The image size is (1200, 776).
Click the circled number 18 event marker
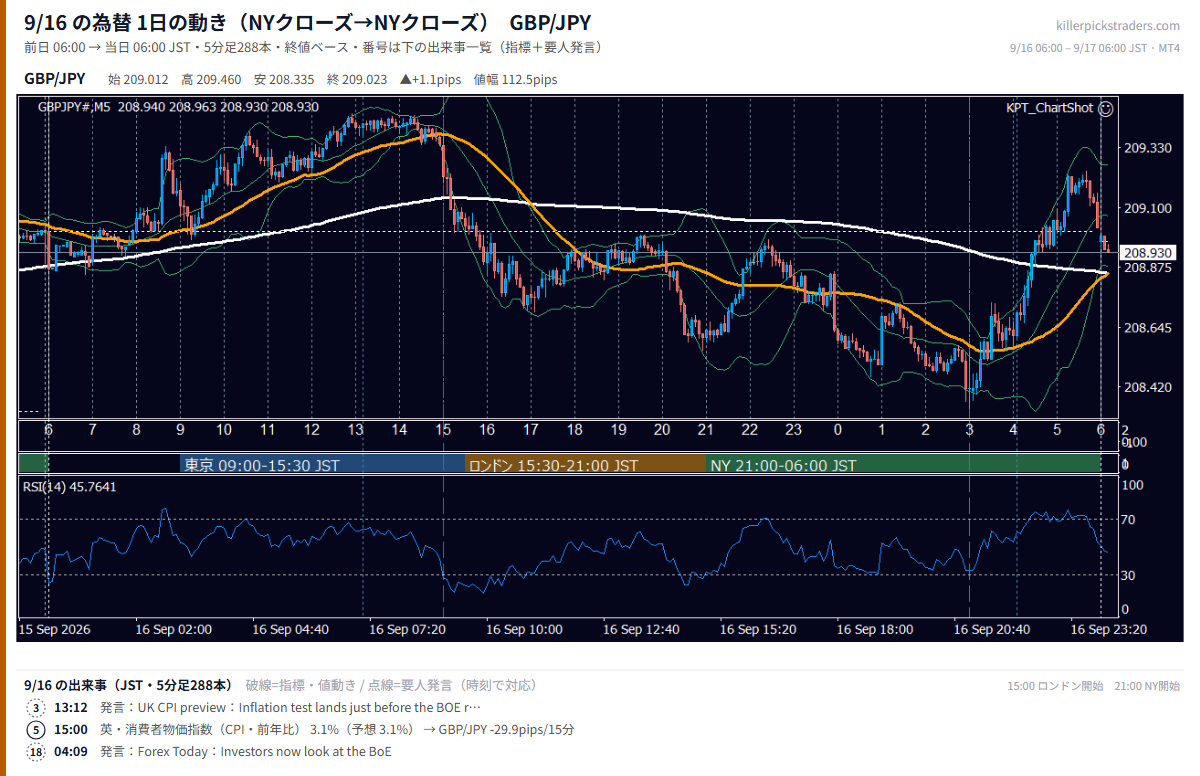[37, 752]
